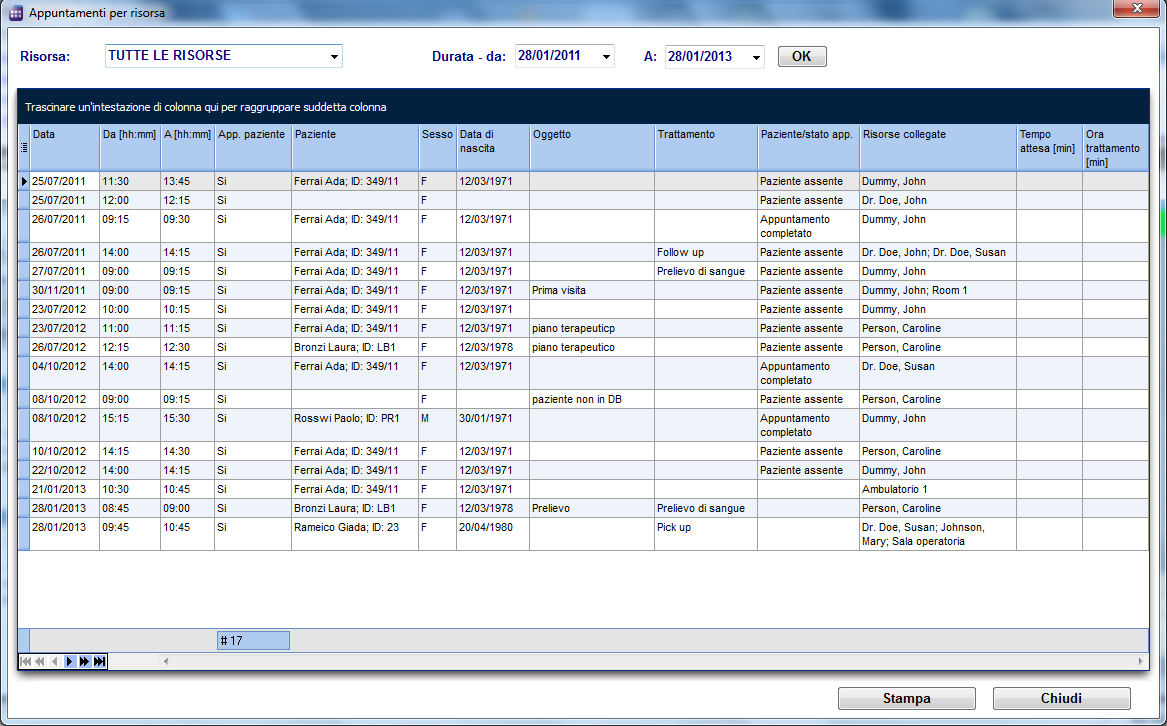Click start time cell 15:15
This screenshot has width=1167, height=726.
tap(130, 425)
